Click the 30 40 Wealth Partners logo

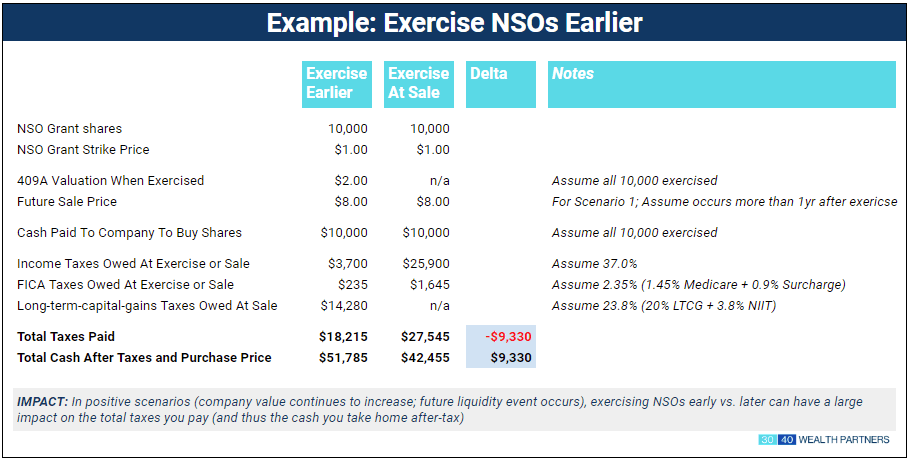click(x=823, y=440)
